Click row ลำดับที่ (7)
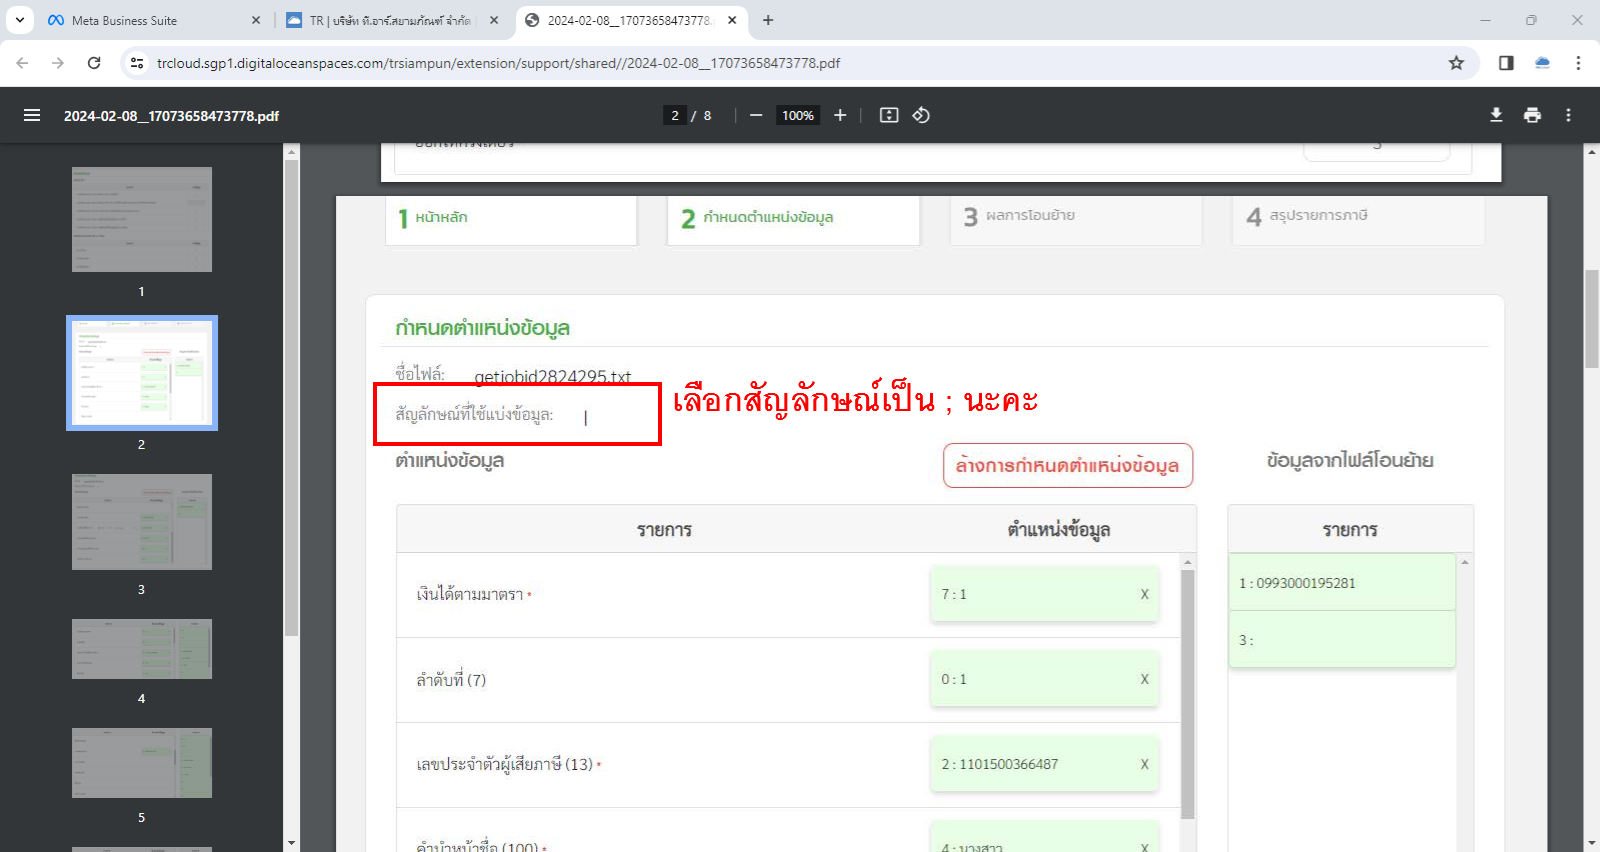The height and width of the screenshot is (852, 1600). 788,680
